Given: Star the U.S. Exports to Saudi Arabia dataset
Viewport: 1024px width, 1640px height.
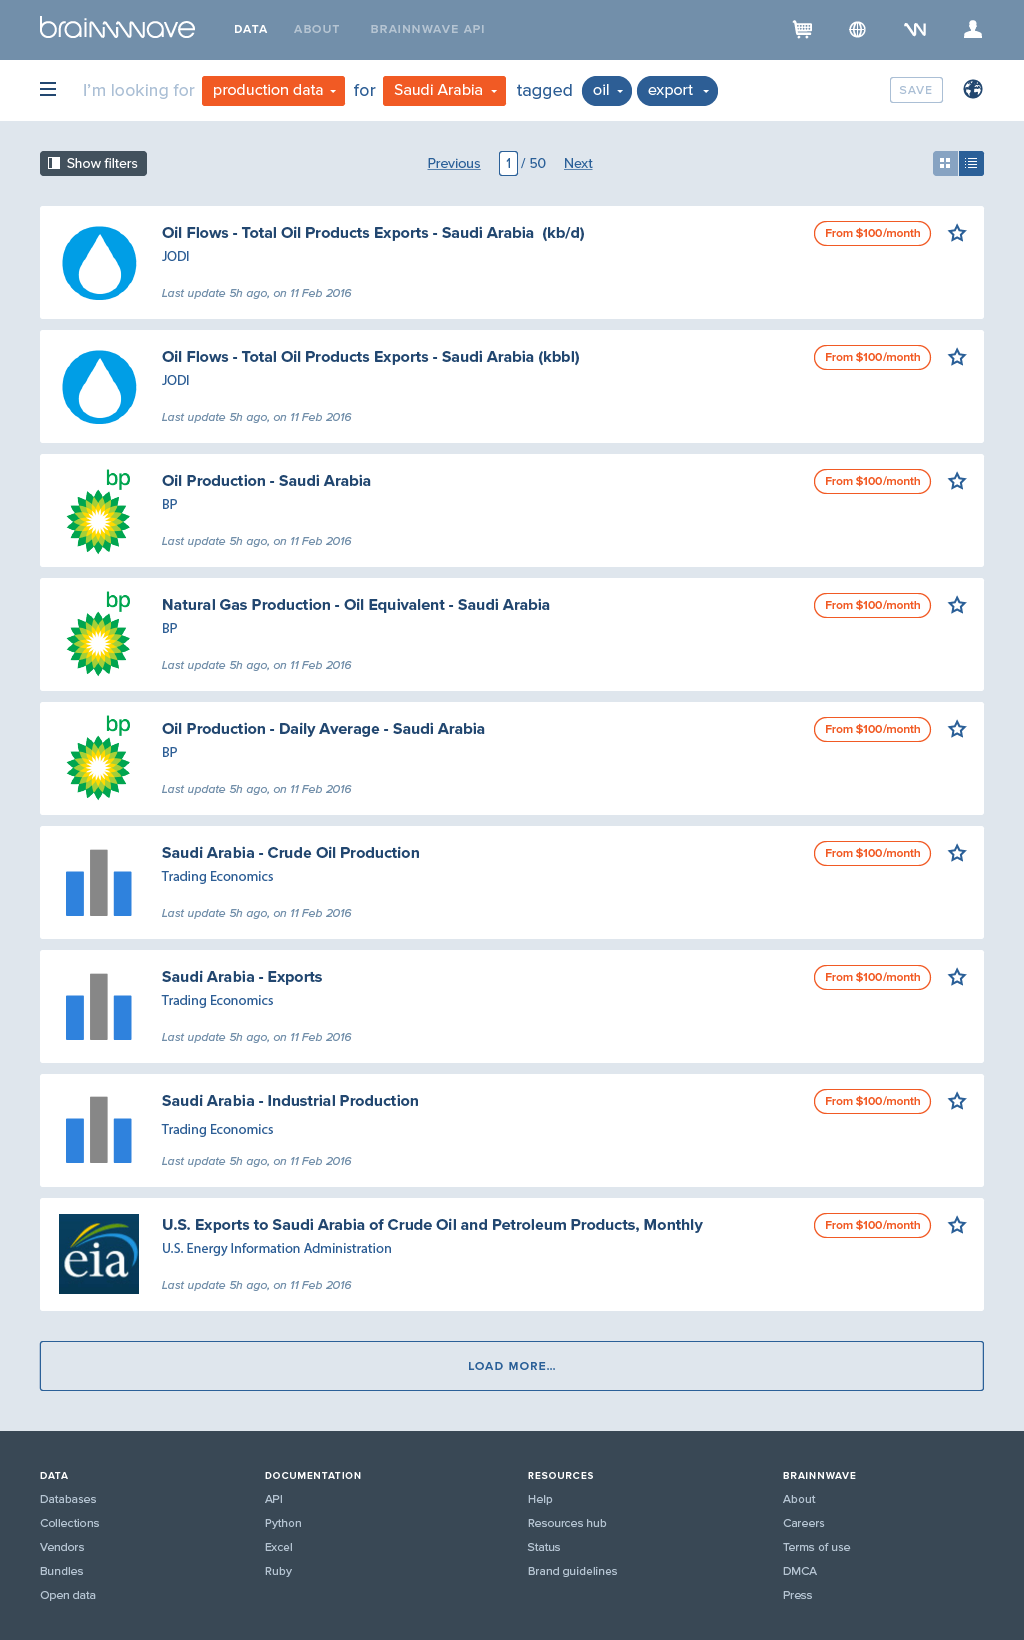Looking at the screenshot, I should tap(957, 1225).
